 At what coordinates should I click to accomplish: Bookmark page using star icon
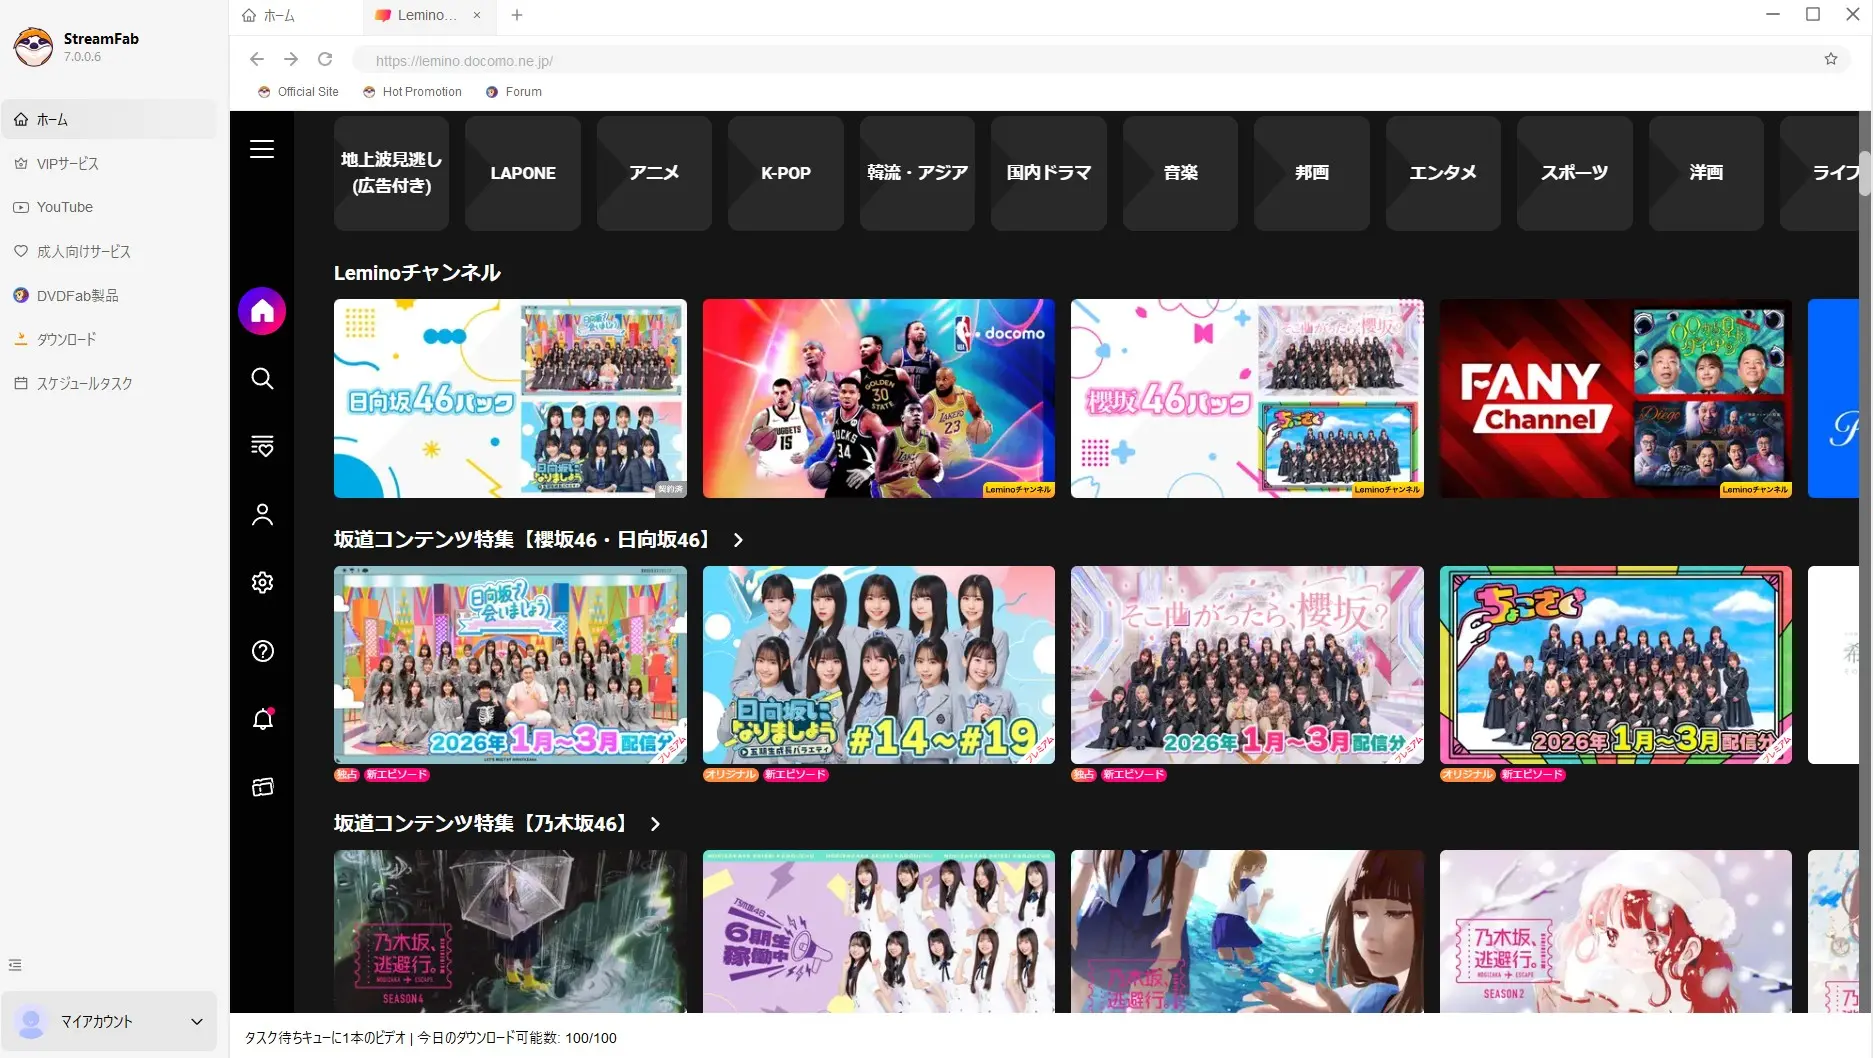(1831, 59)
